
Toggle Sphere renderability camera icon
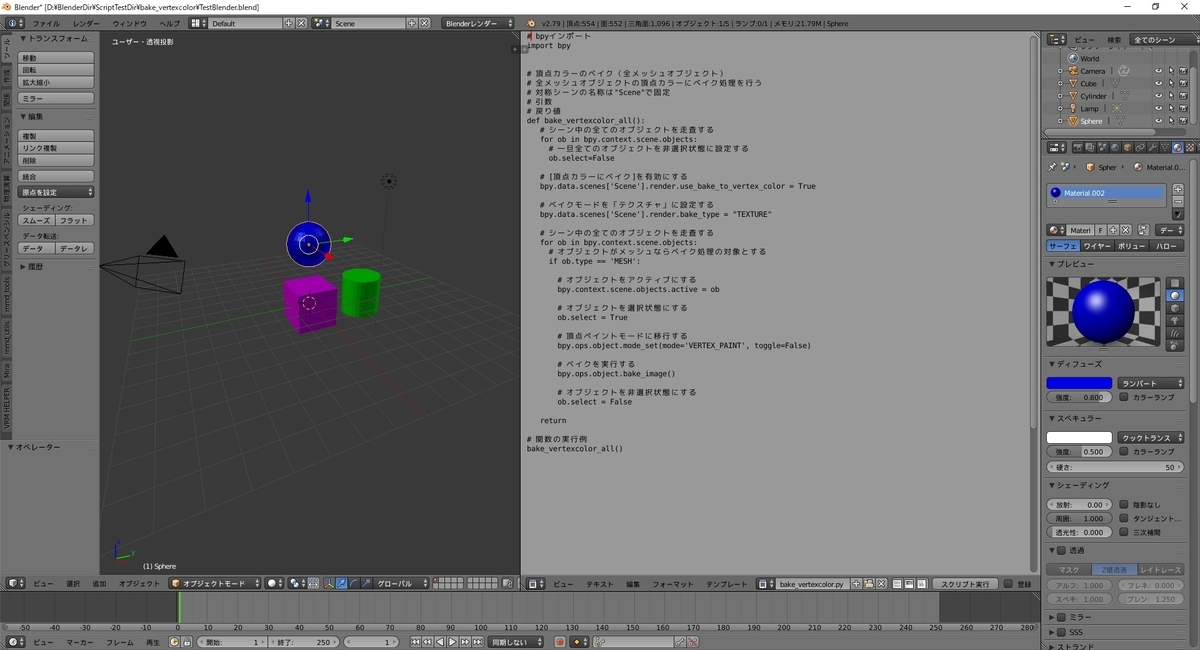tap(1184, 121)
